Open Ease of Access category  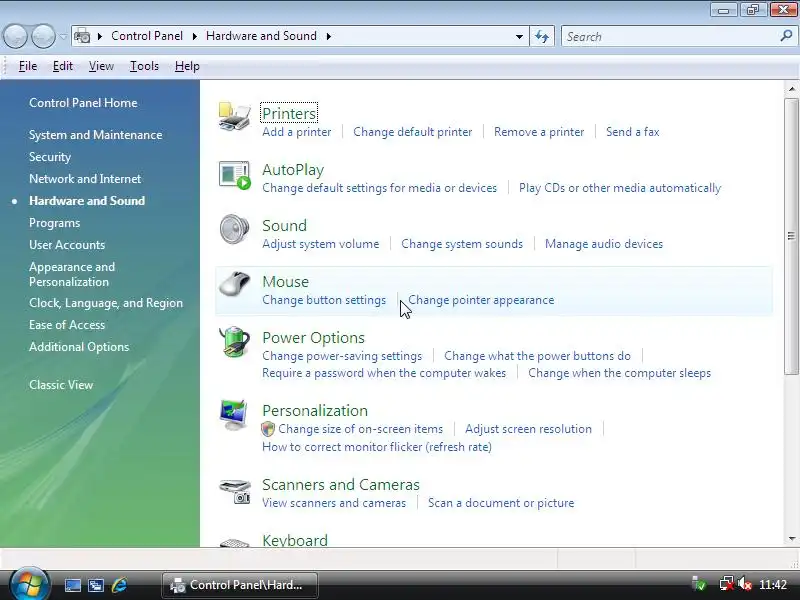(x=67, y=324)
